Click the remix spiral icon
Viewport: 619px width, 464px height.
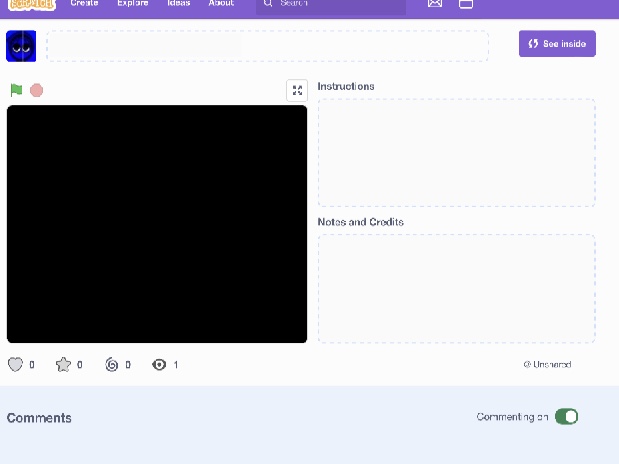pyautogui.click(x=112, y=364)
